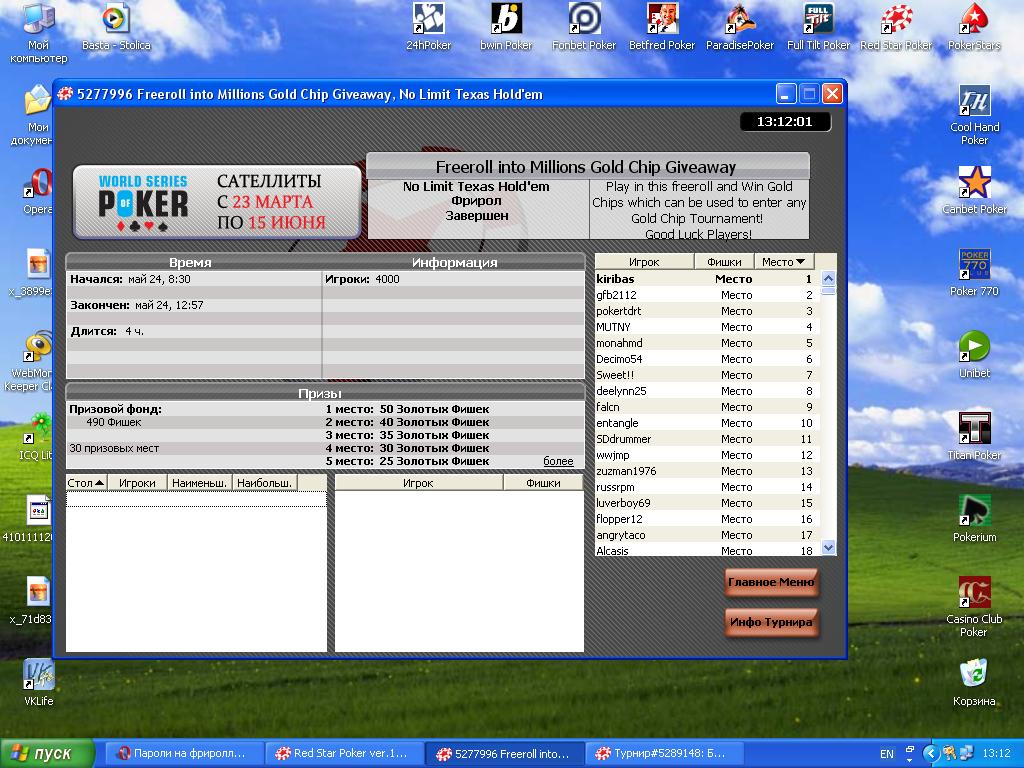The width and height of the screenshot is (1024, 768).
Task: Open 24hPoker desktop icon
Action: click(428, 19)
